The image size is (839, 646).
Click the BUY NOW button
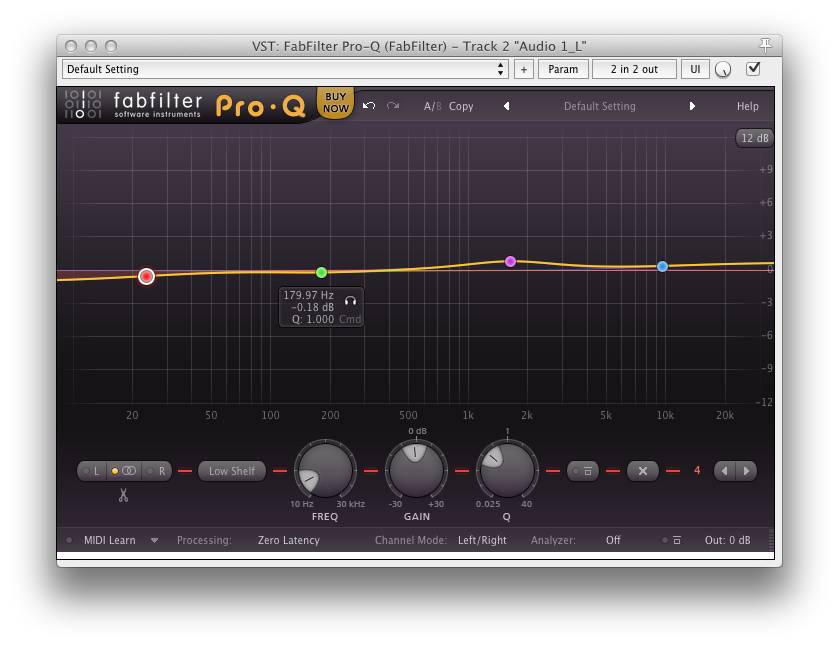pyautogui.click(x=335, y=102)
